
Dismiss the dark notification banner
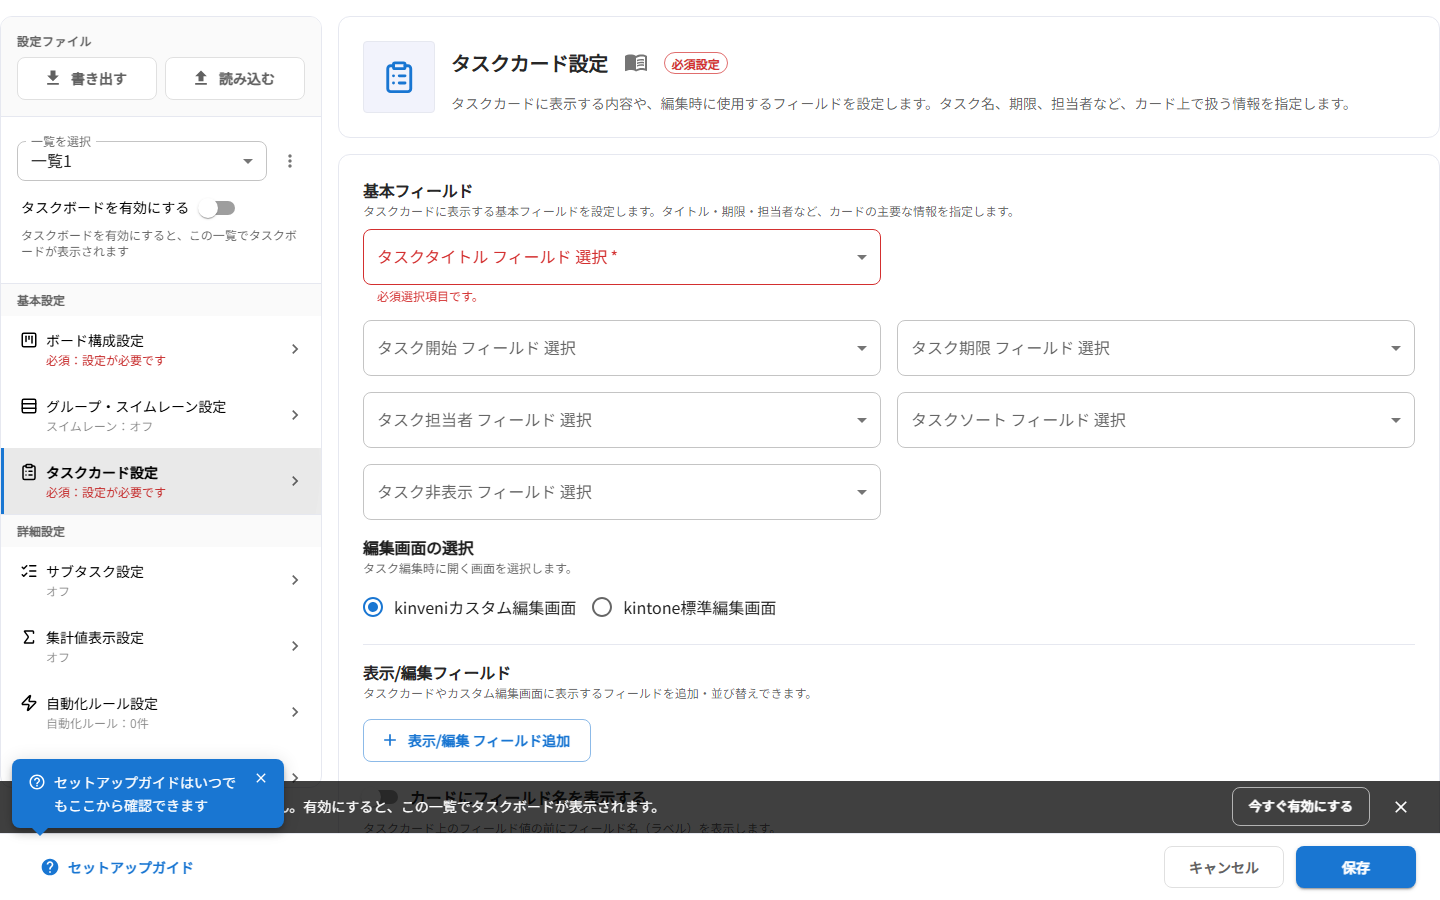point(1401,807)
